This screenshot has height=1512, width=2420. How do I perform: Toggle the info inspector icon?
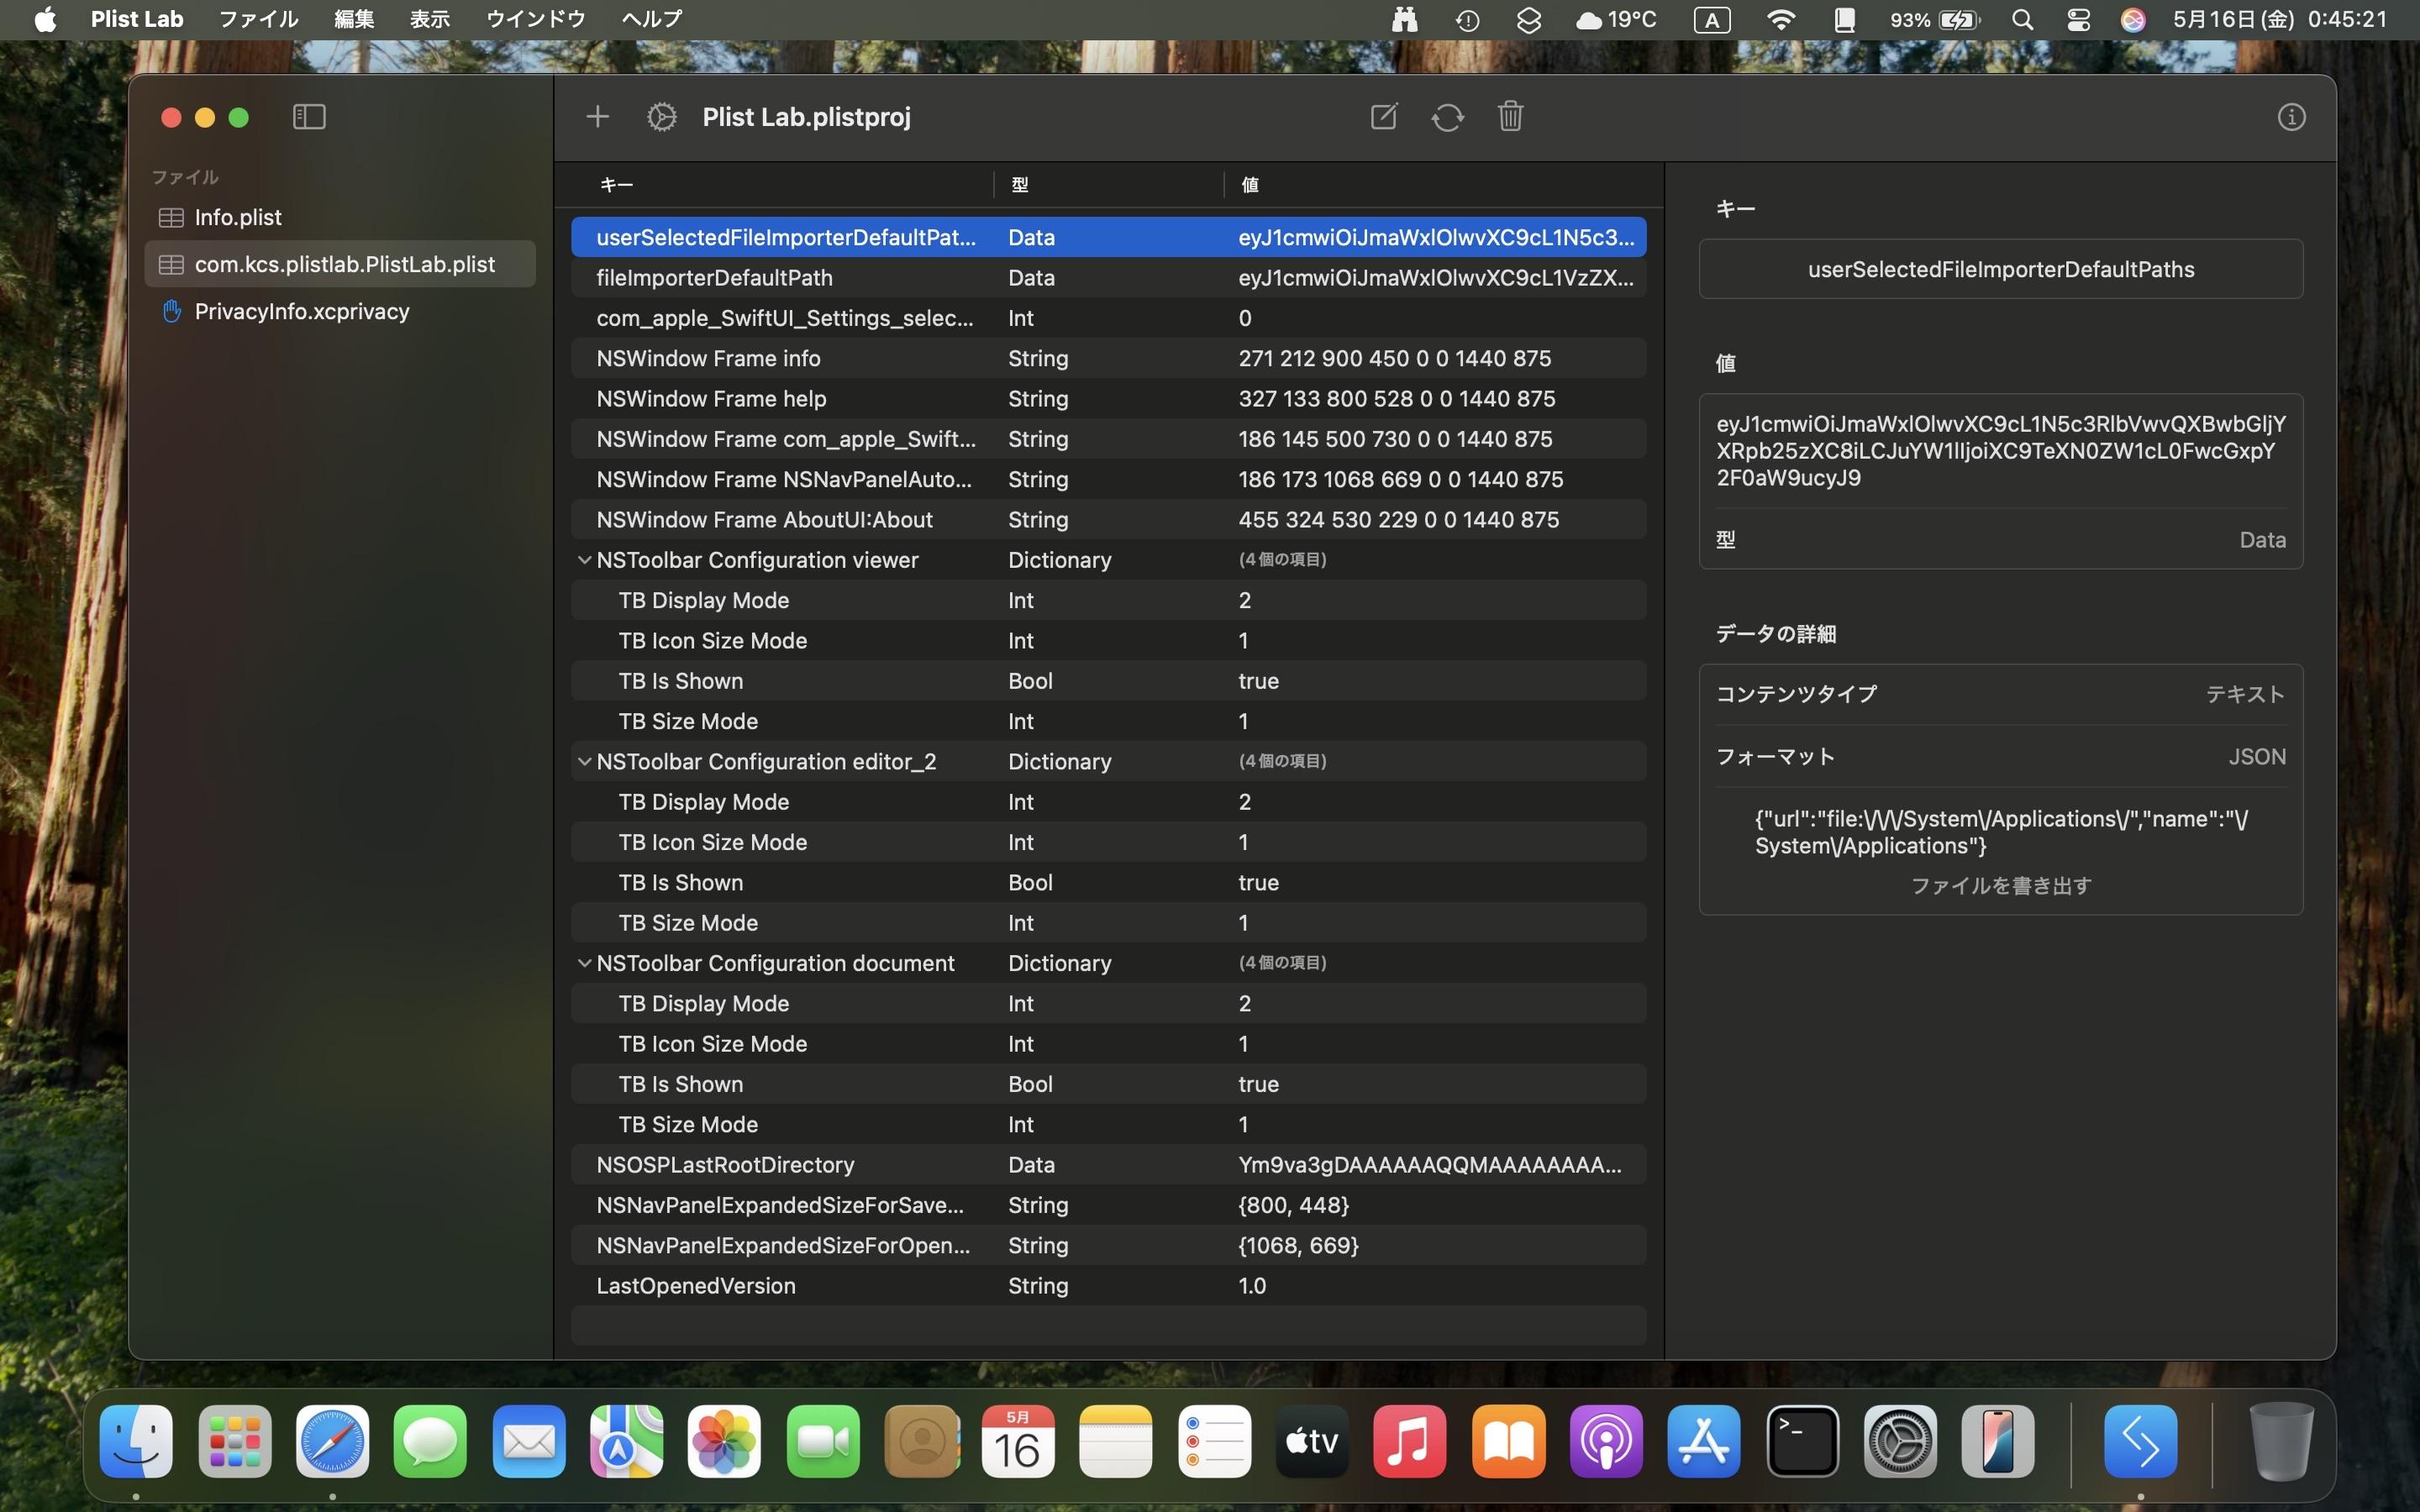point(2291,117)
